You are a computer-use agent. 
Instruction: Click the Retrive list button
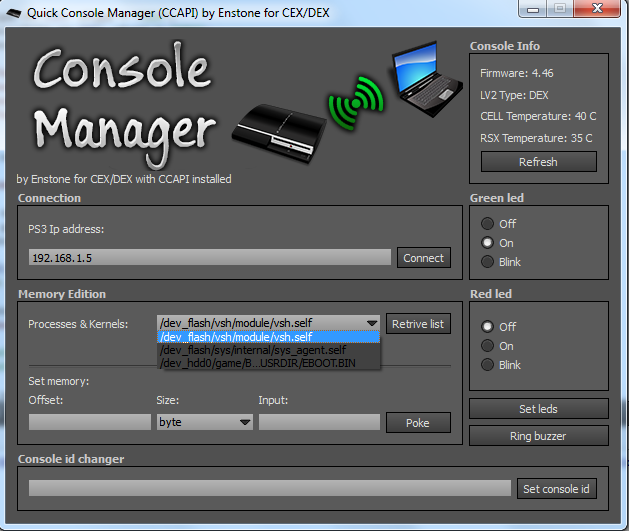pos(418,324)
